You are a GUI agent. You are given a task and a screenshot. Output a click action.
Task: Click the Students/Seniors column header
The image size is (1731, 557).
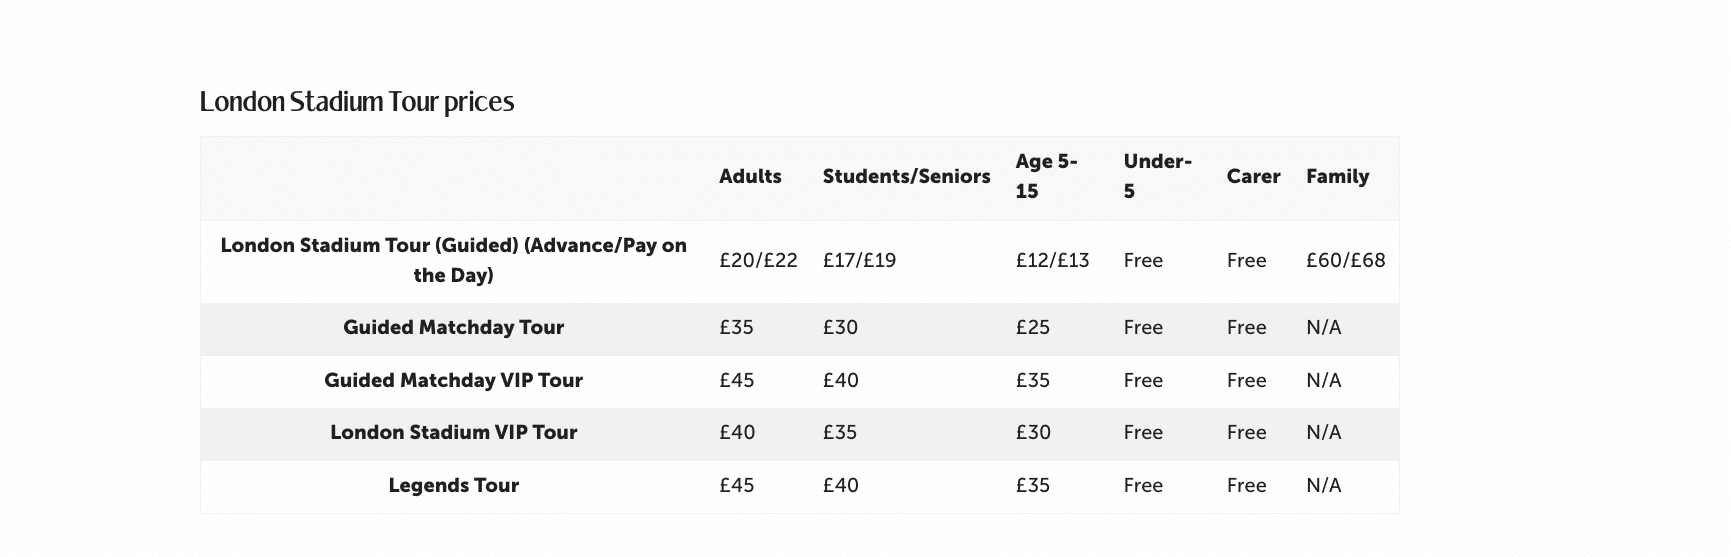906,176
